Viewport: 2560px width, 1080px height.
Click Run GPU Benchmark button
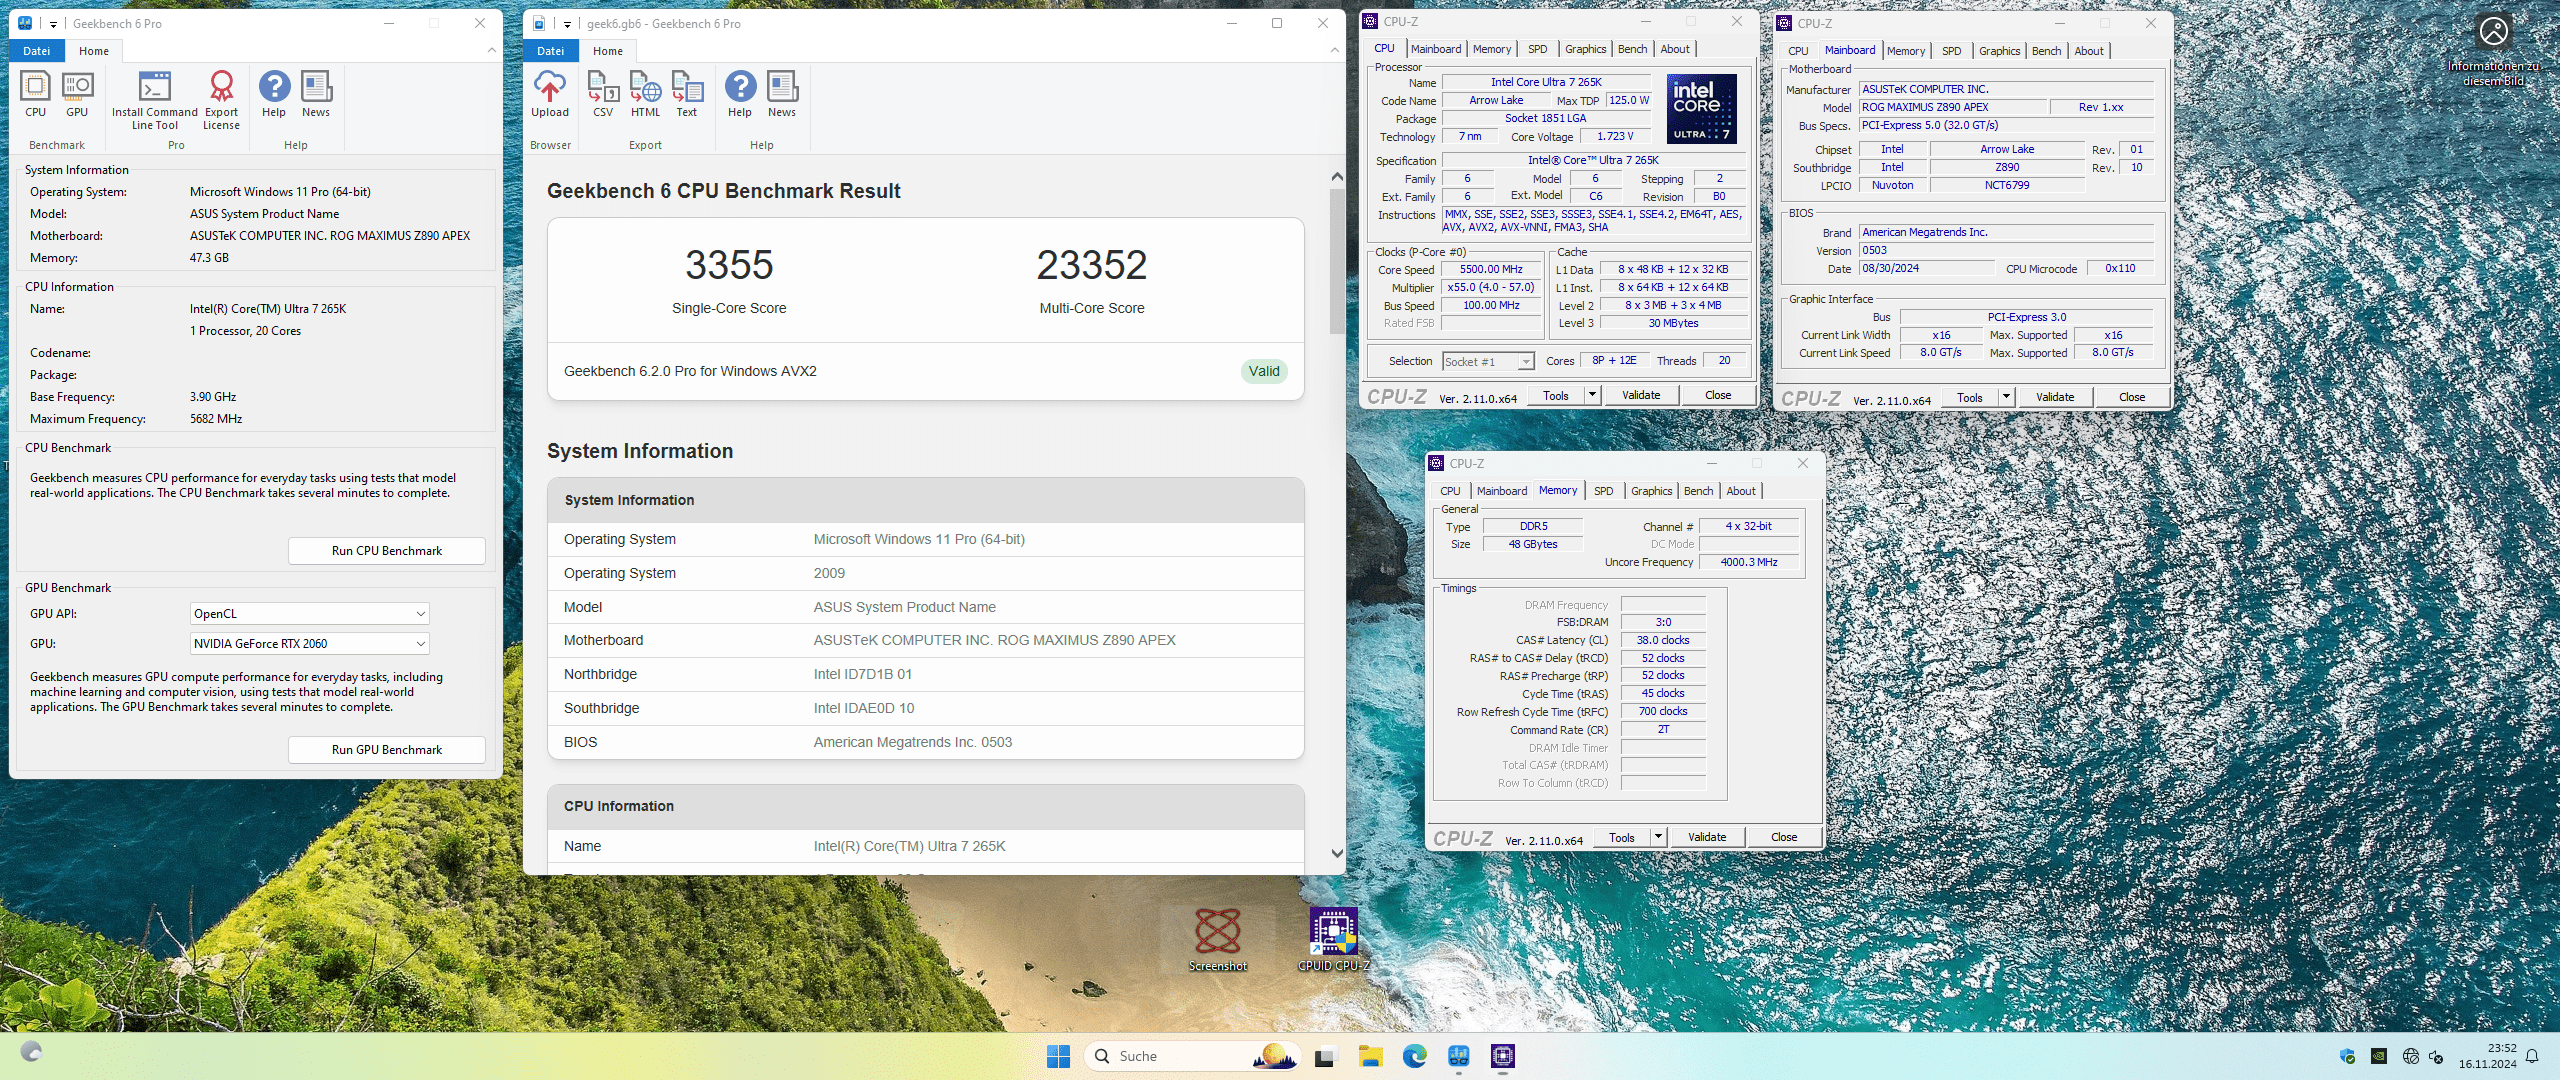tap(387, 750)
